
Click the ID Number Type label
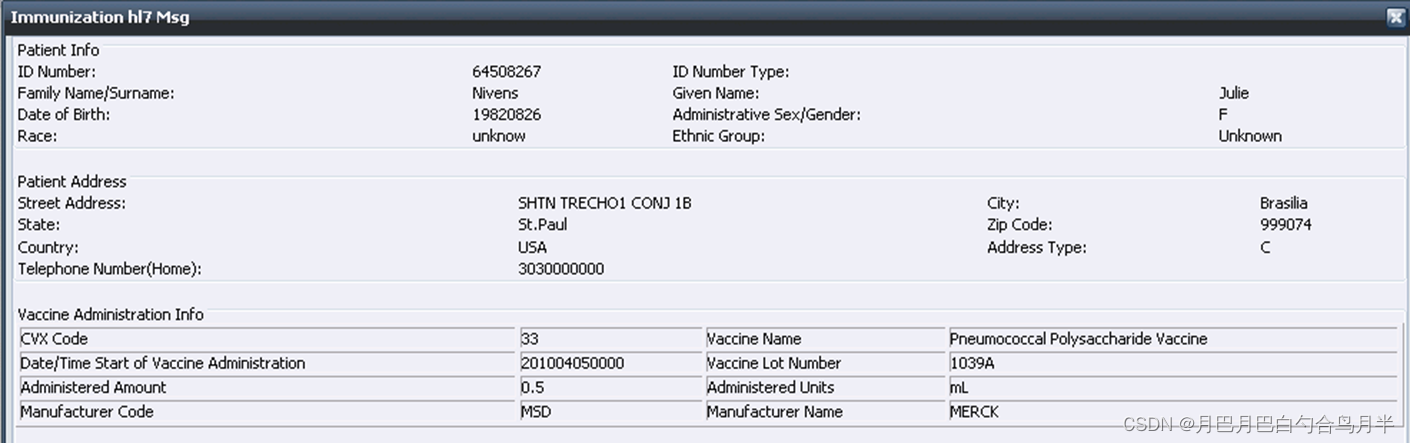(x=731, y=72)
